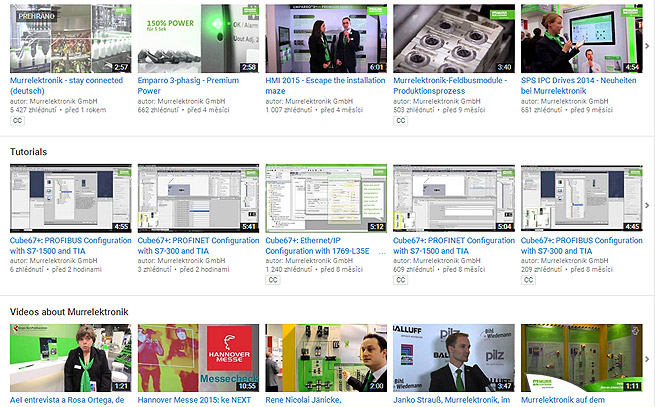Click 'Cube67+: PROFINET Configuration with S7-300' title

point(198,246)
